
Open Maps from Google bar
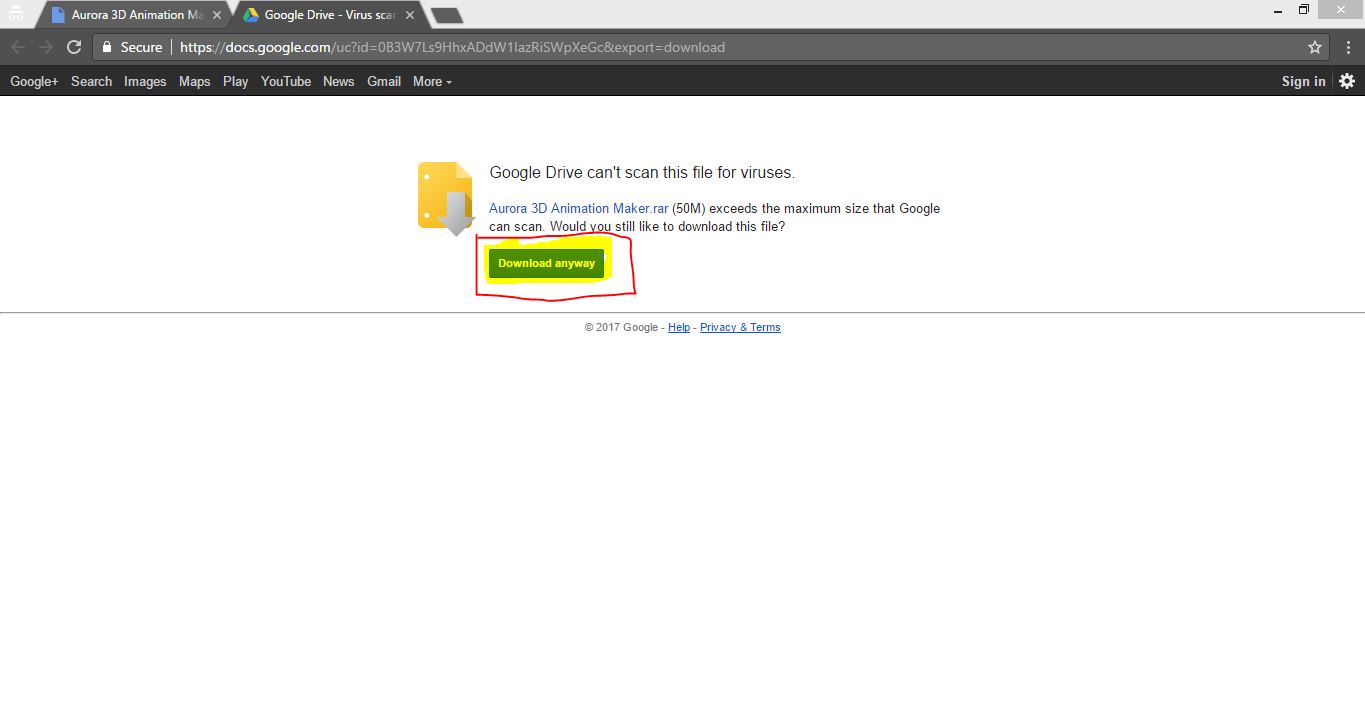coord(195,81)
